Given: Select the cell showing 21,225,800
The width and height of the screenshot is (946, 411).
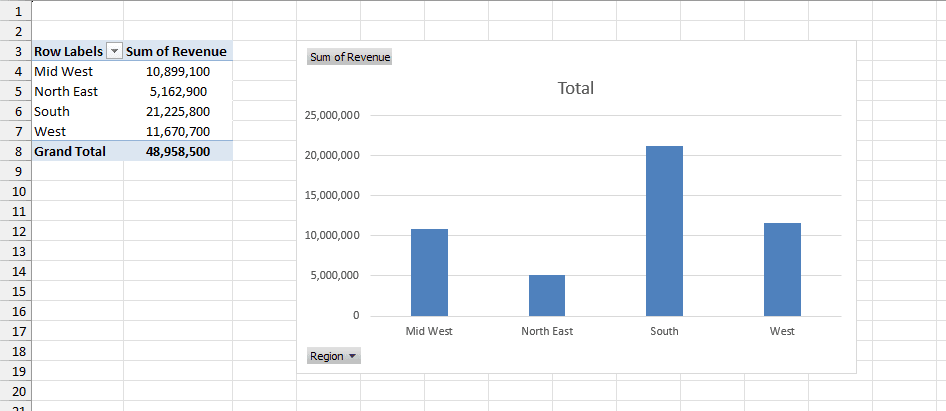Looking at the screenshot, I should 178,111.
